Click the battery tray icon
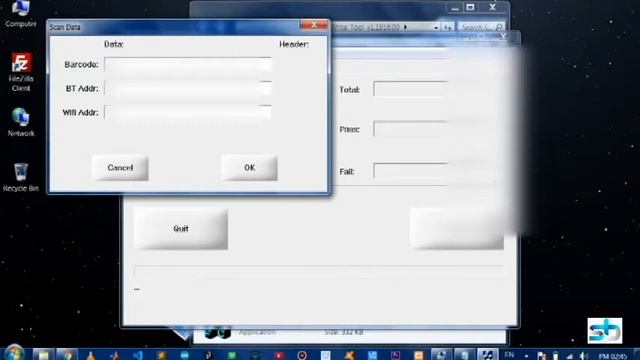The width and height of the screenshot is (640, 360). 556,356
